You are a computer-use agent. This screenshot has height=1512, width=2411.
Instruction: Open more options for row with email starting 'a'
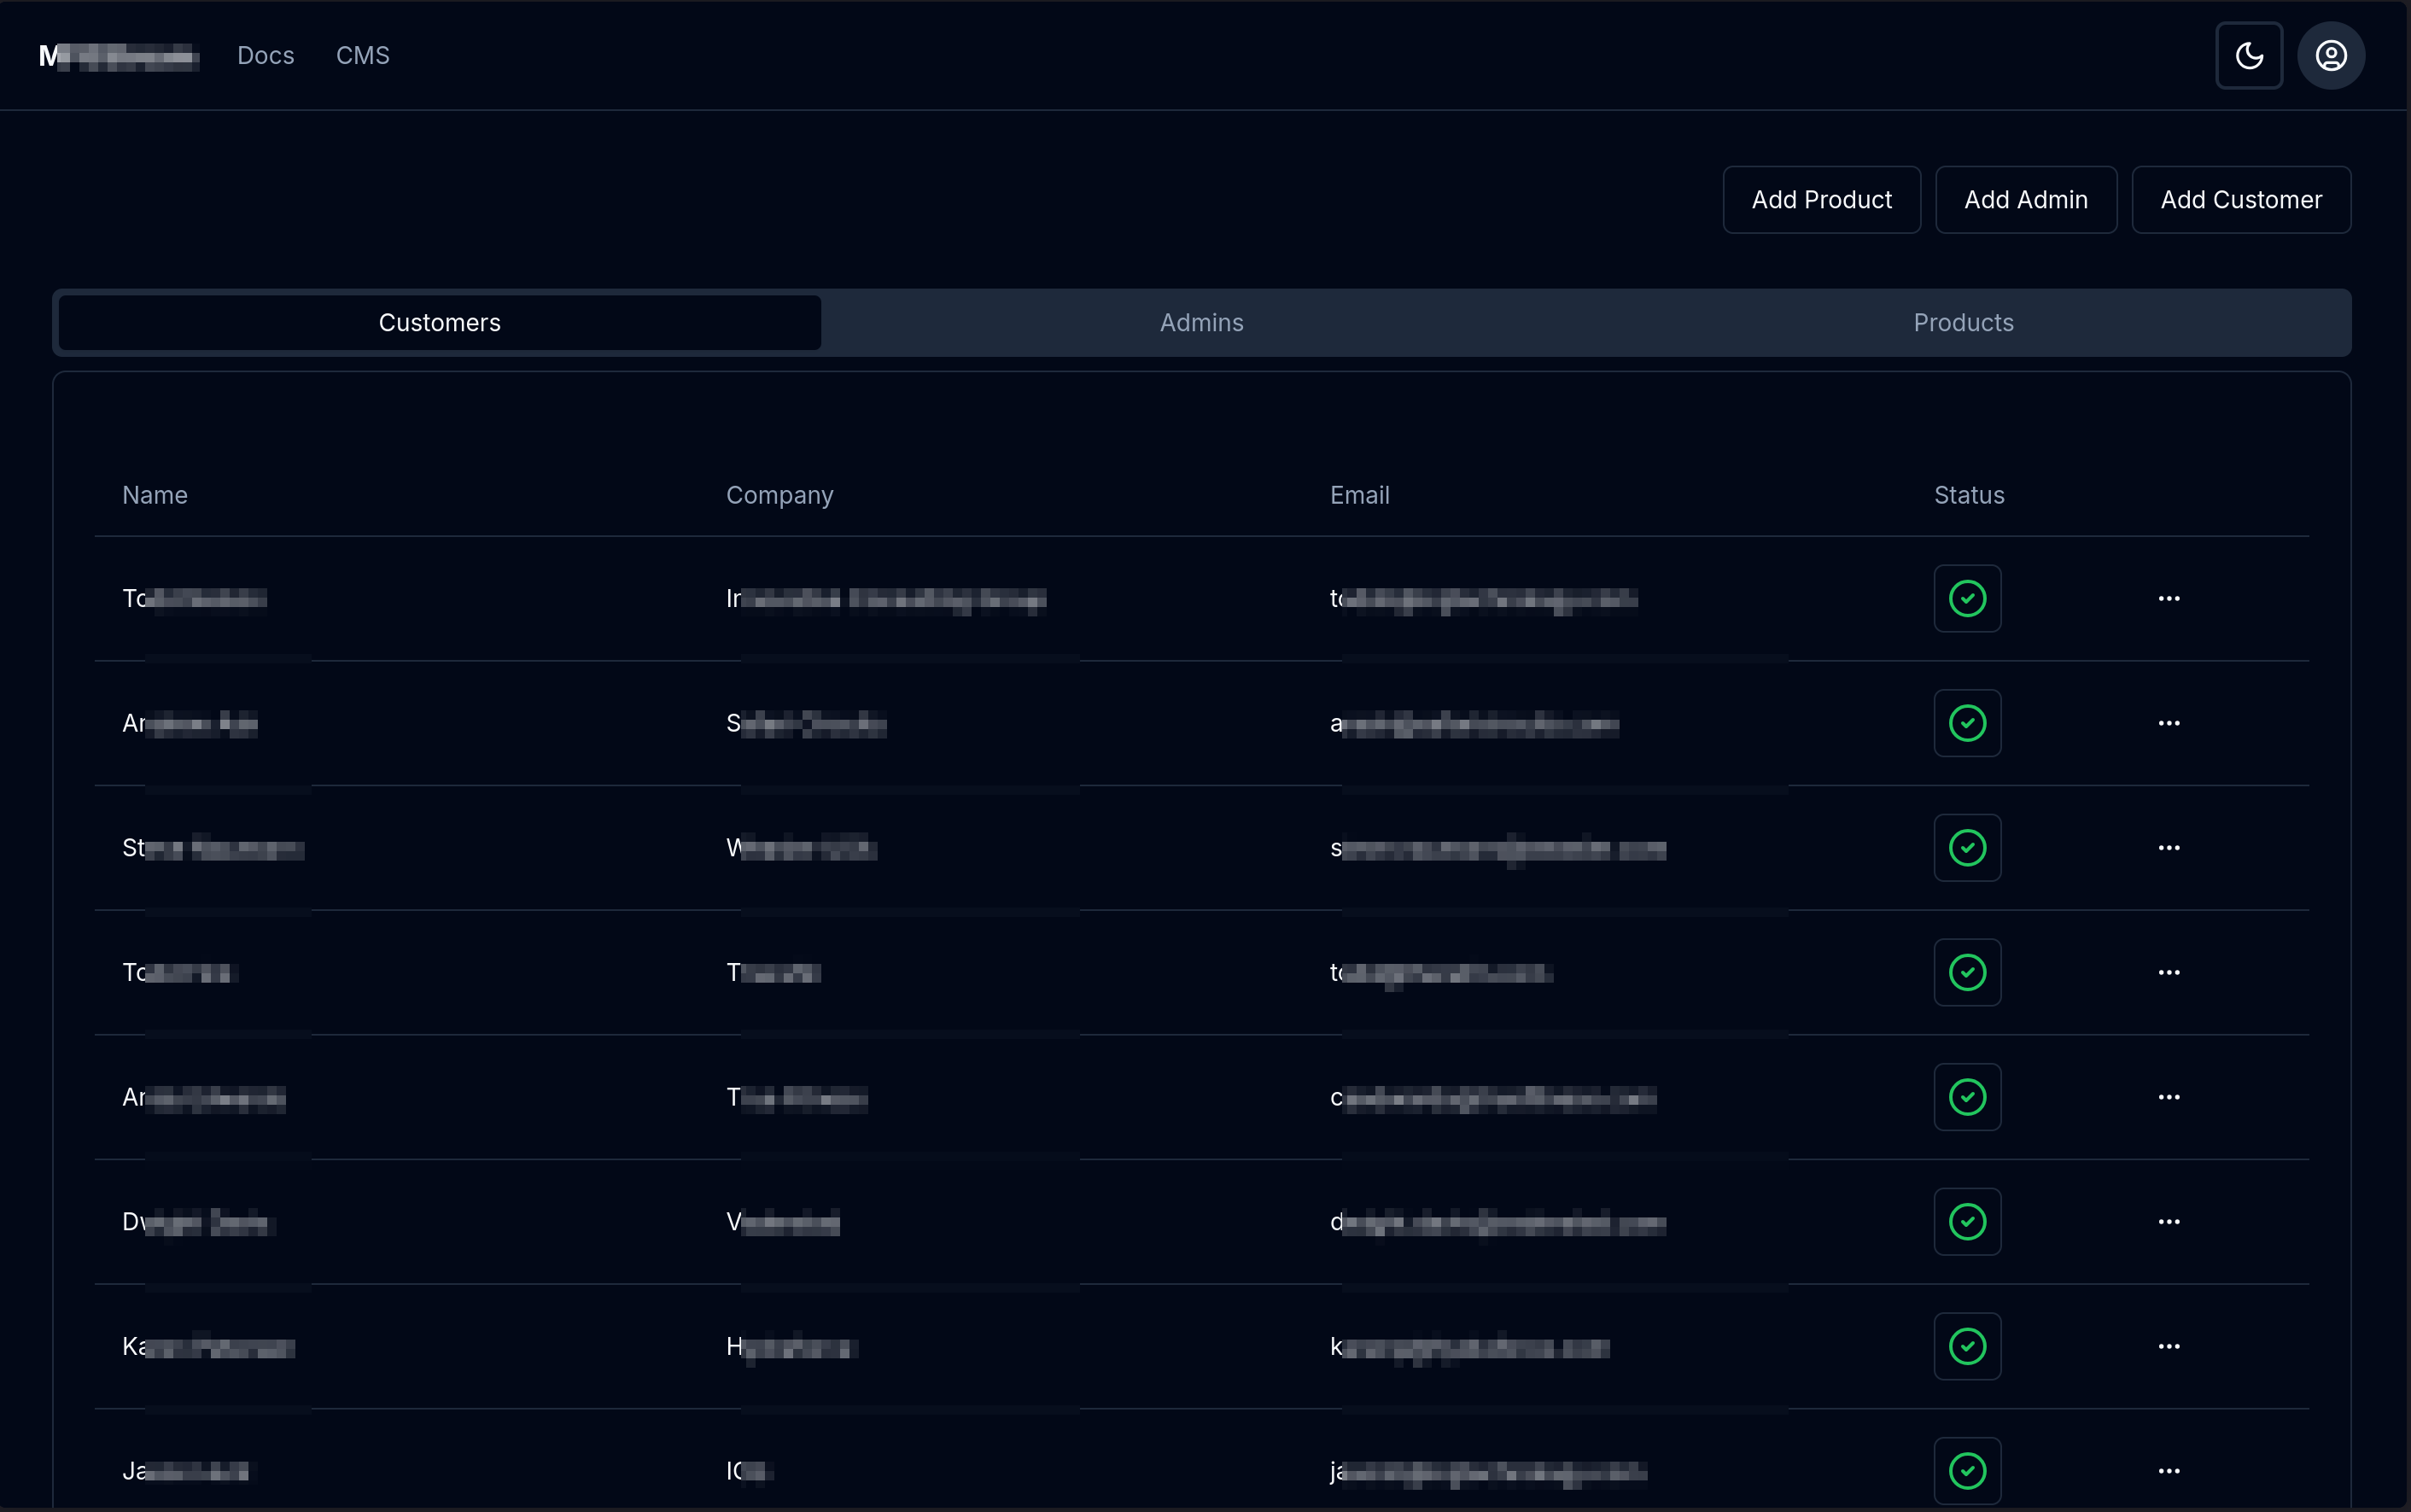(2169, 723)
